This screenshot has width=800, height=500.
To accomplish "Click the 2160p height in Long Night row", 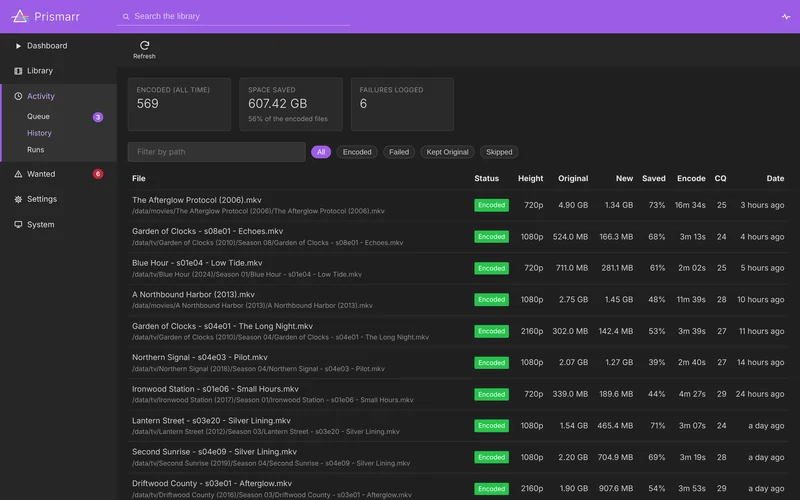I will tap(532, 331).
